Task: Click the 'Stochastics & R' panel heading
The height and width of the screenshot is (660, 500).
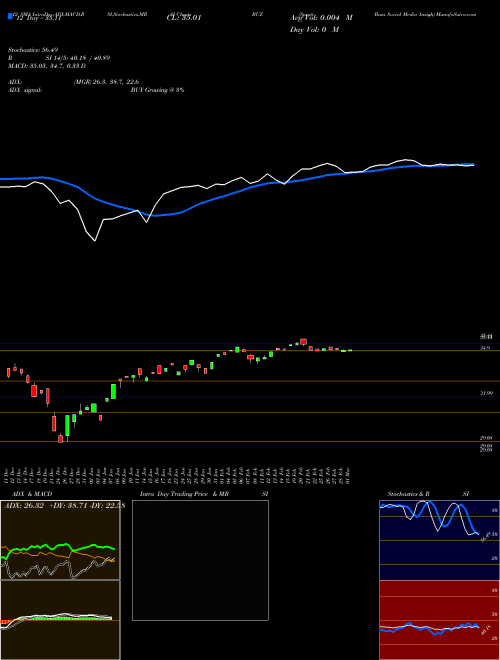Action: (409, 494)
